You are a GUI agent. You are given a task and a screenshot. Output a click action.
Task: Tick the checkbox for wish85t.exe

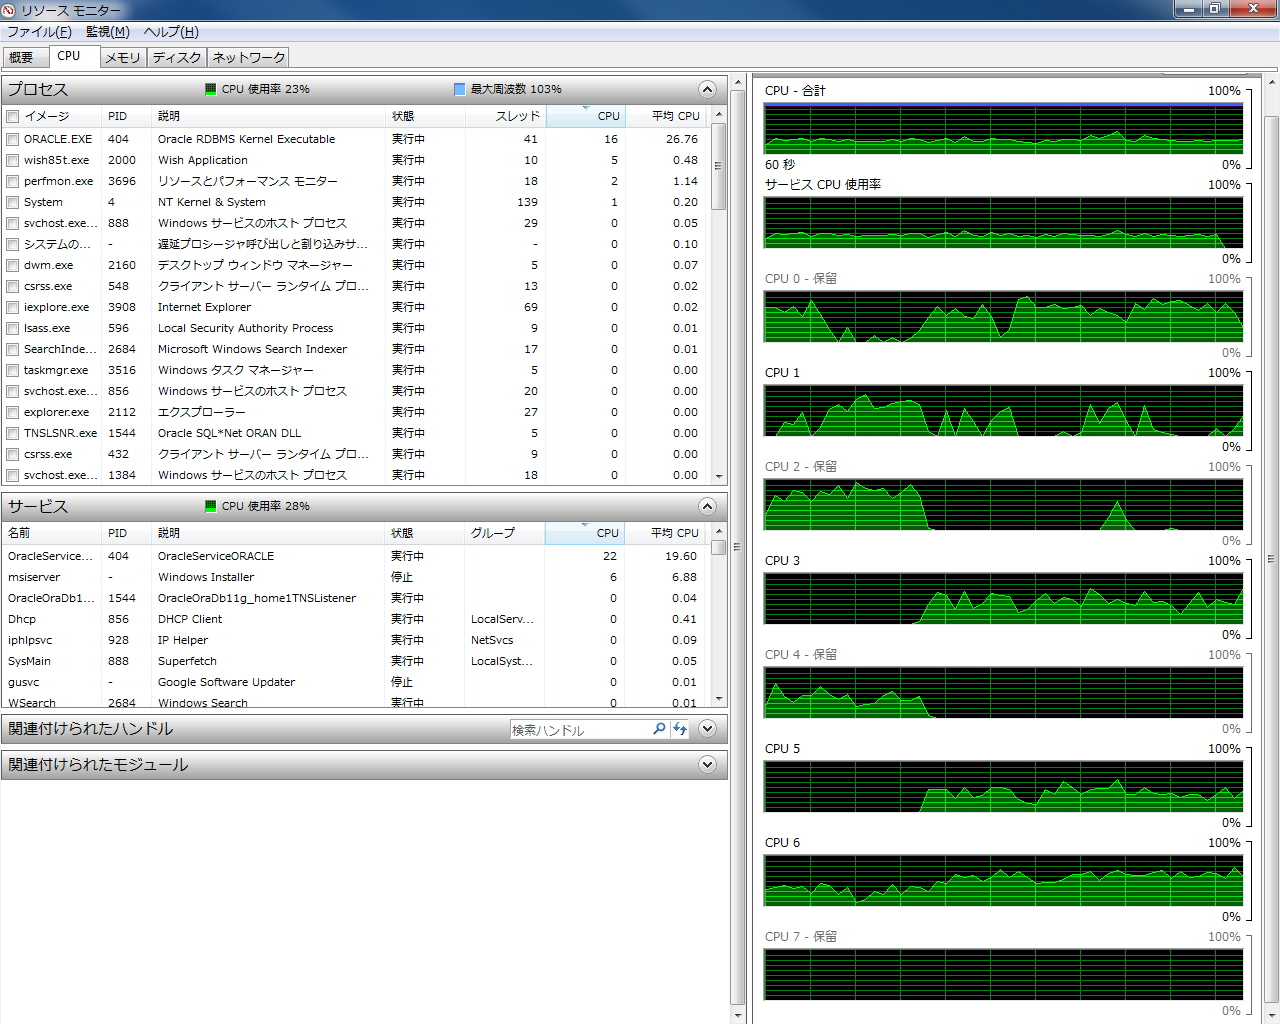[13, 160]
